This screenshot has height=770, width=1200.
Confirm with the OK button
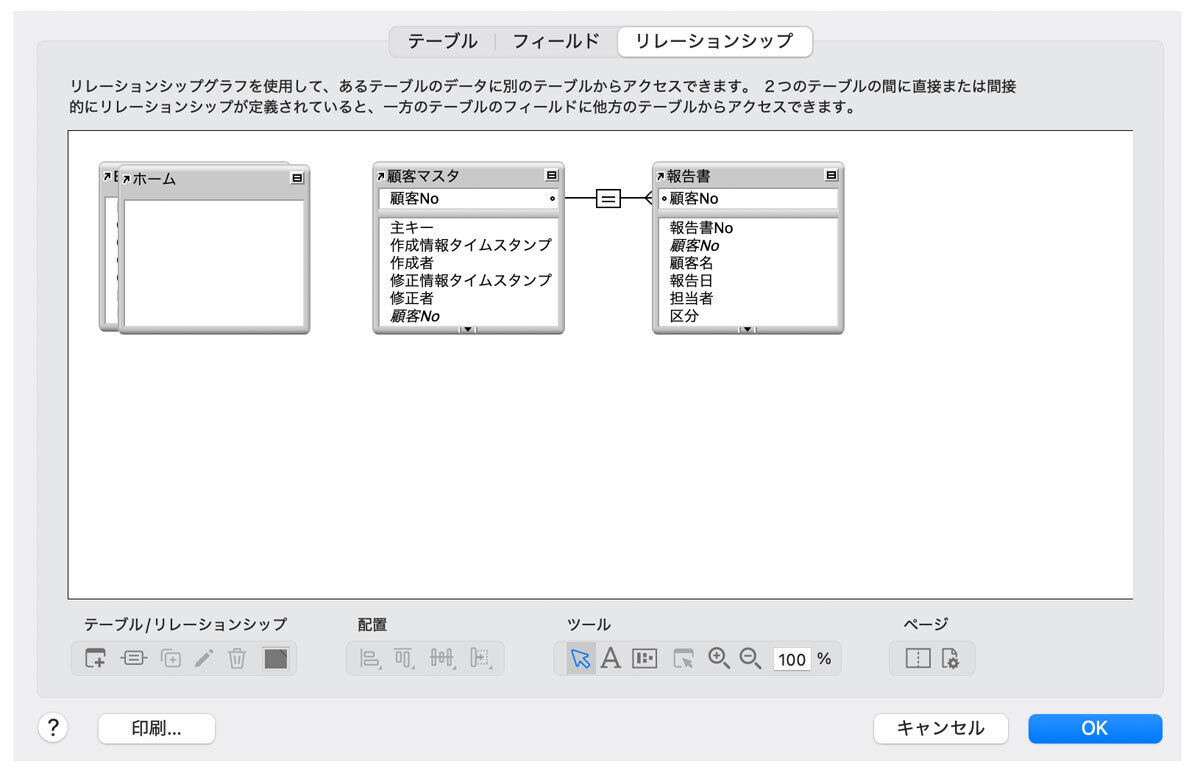point(1095,728)
